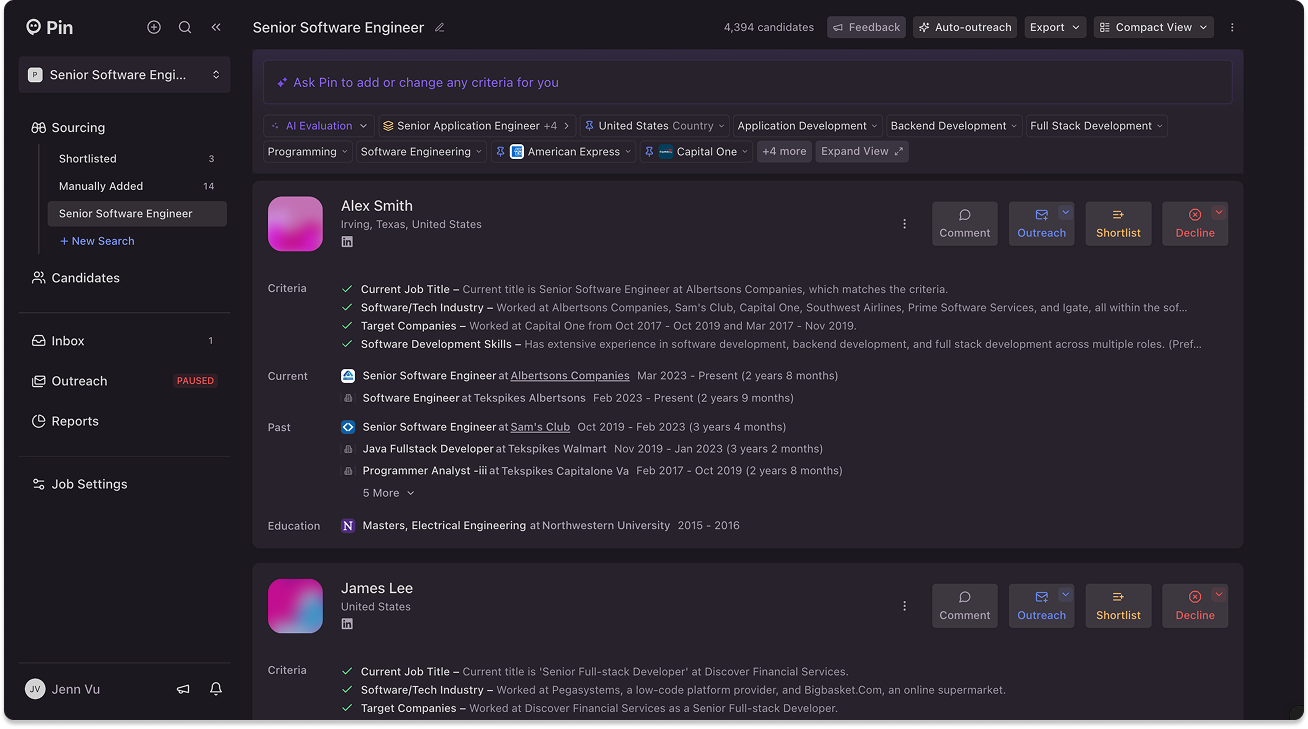Viewport: 1308px width, 729px height.
Task: Toggle the pin on American Express filter
Action: tap(500, 152)
